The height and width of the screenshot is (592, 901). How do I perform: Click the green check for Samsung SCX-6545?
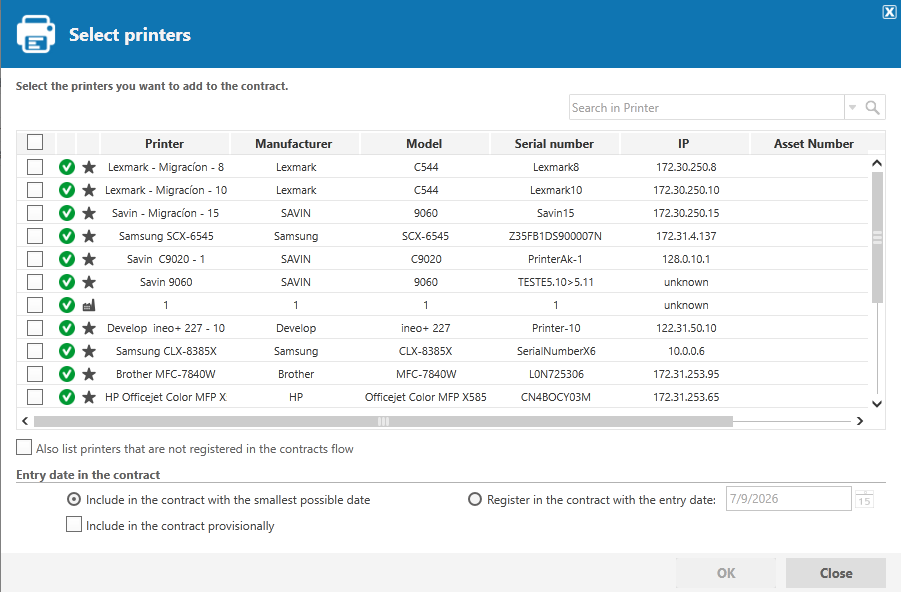(67, 236)
